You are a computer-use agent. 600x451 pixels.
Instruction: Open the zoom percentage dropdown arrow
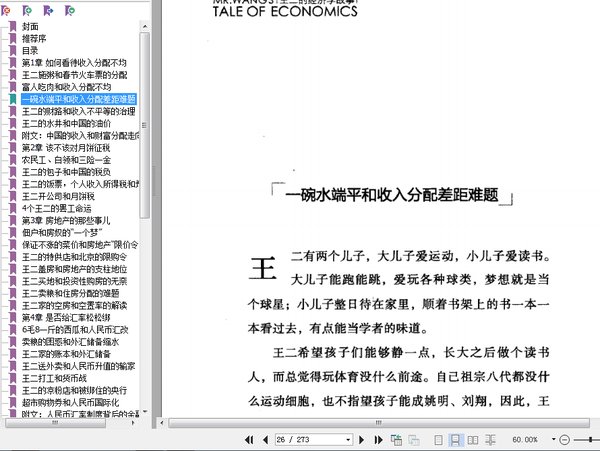553,439
